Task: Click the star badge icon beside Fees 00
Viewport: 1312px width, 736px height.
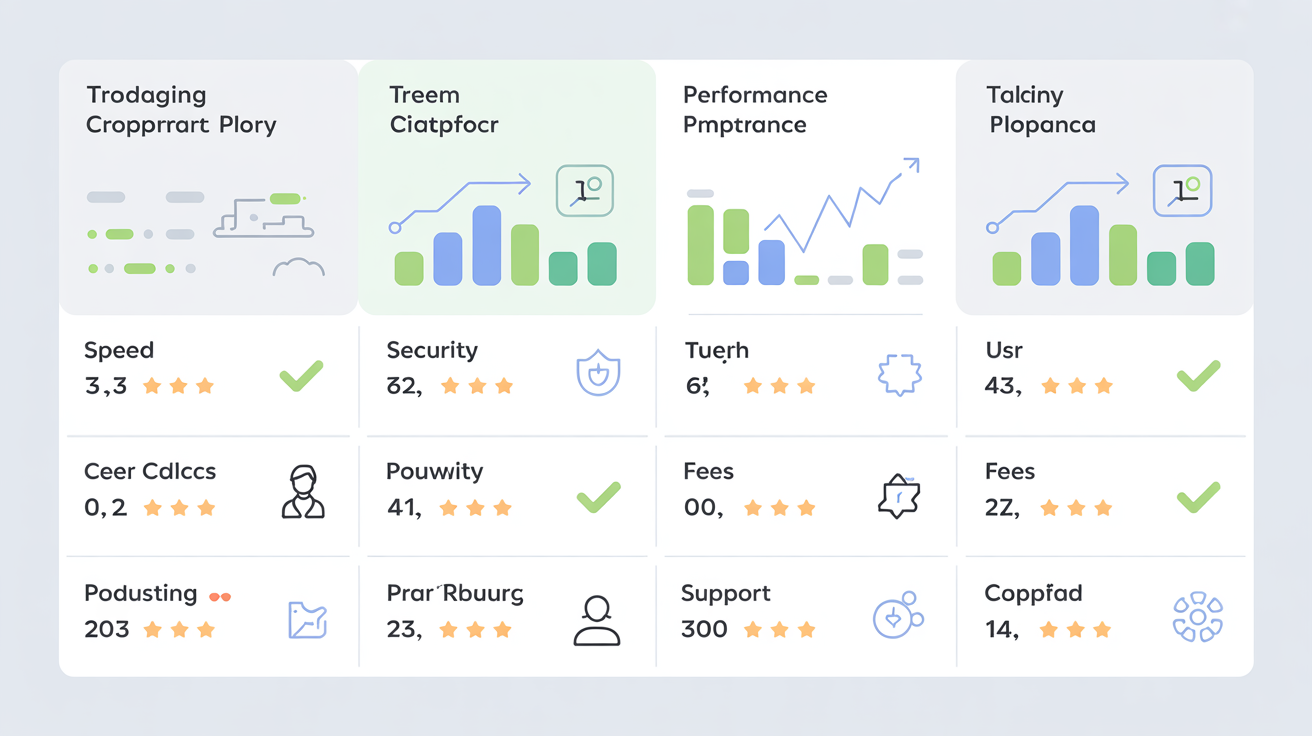Action: tap(897, 496)
